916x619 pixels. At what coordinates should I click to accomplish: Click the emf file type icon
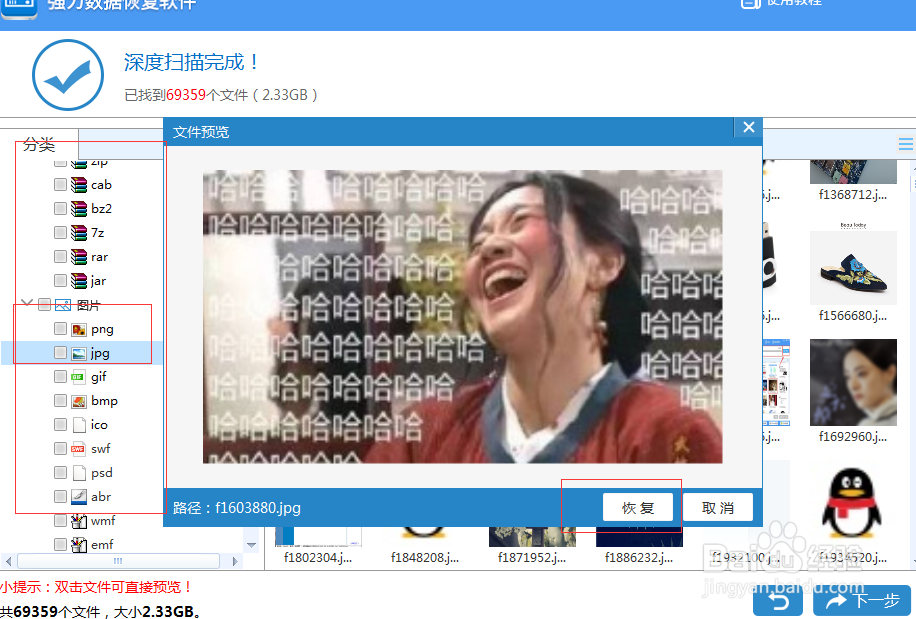tap(79, 545)
